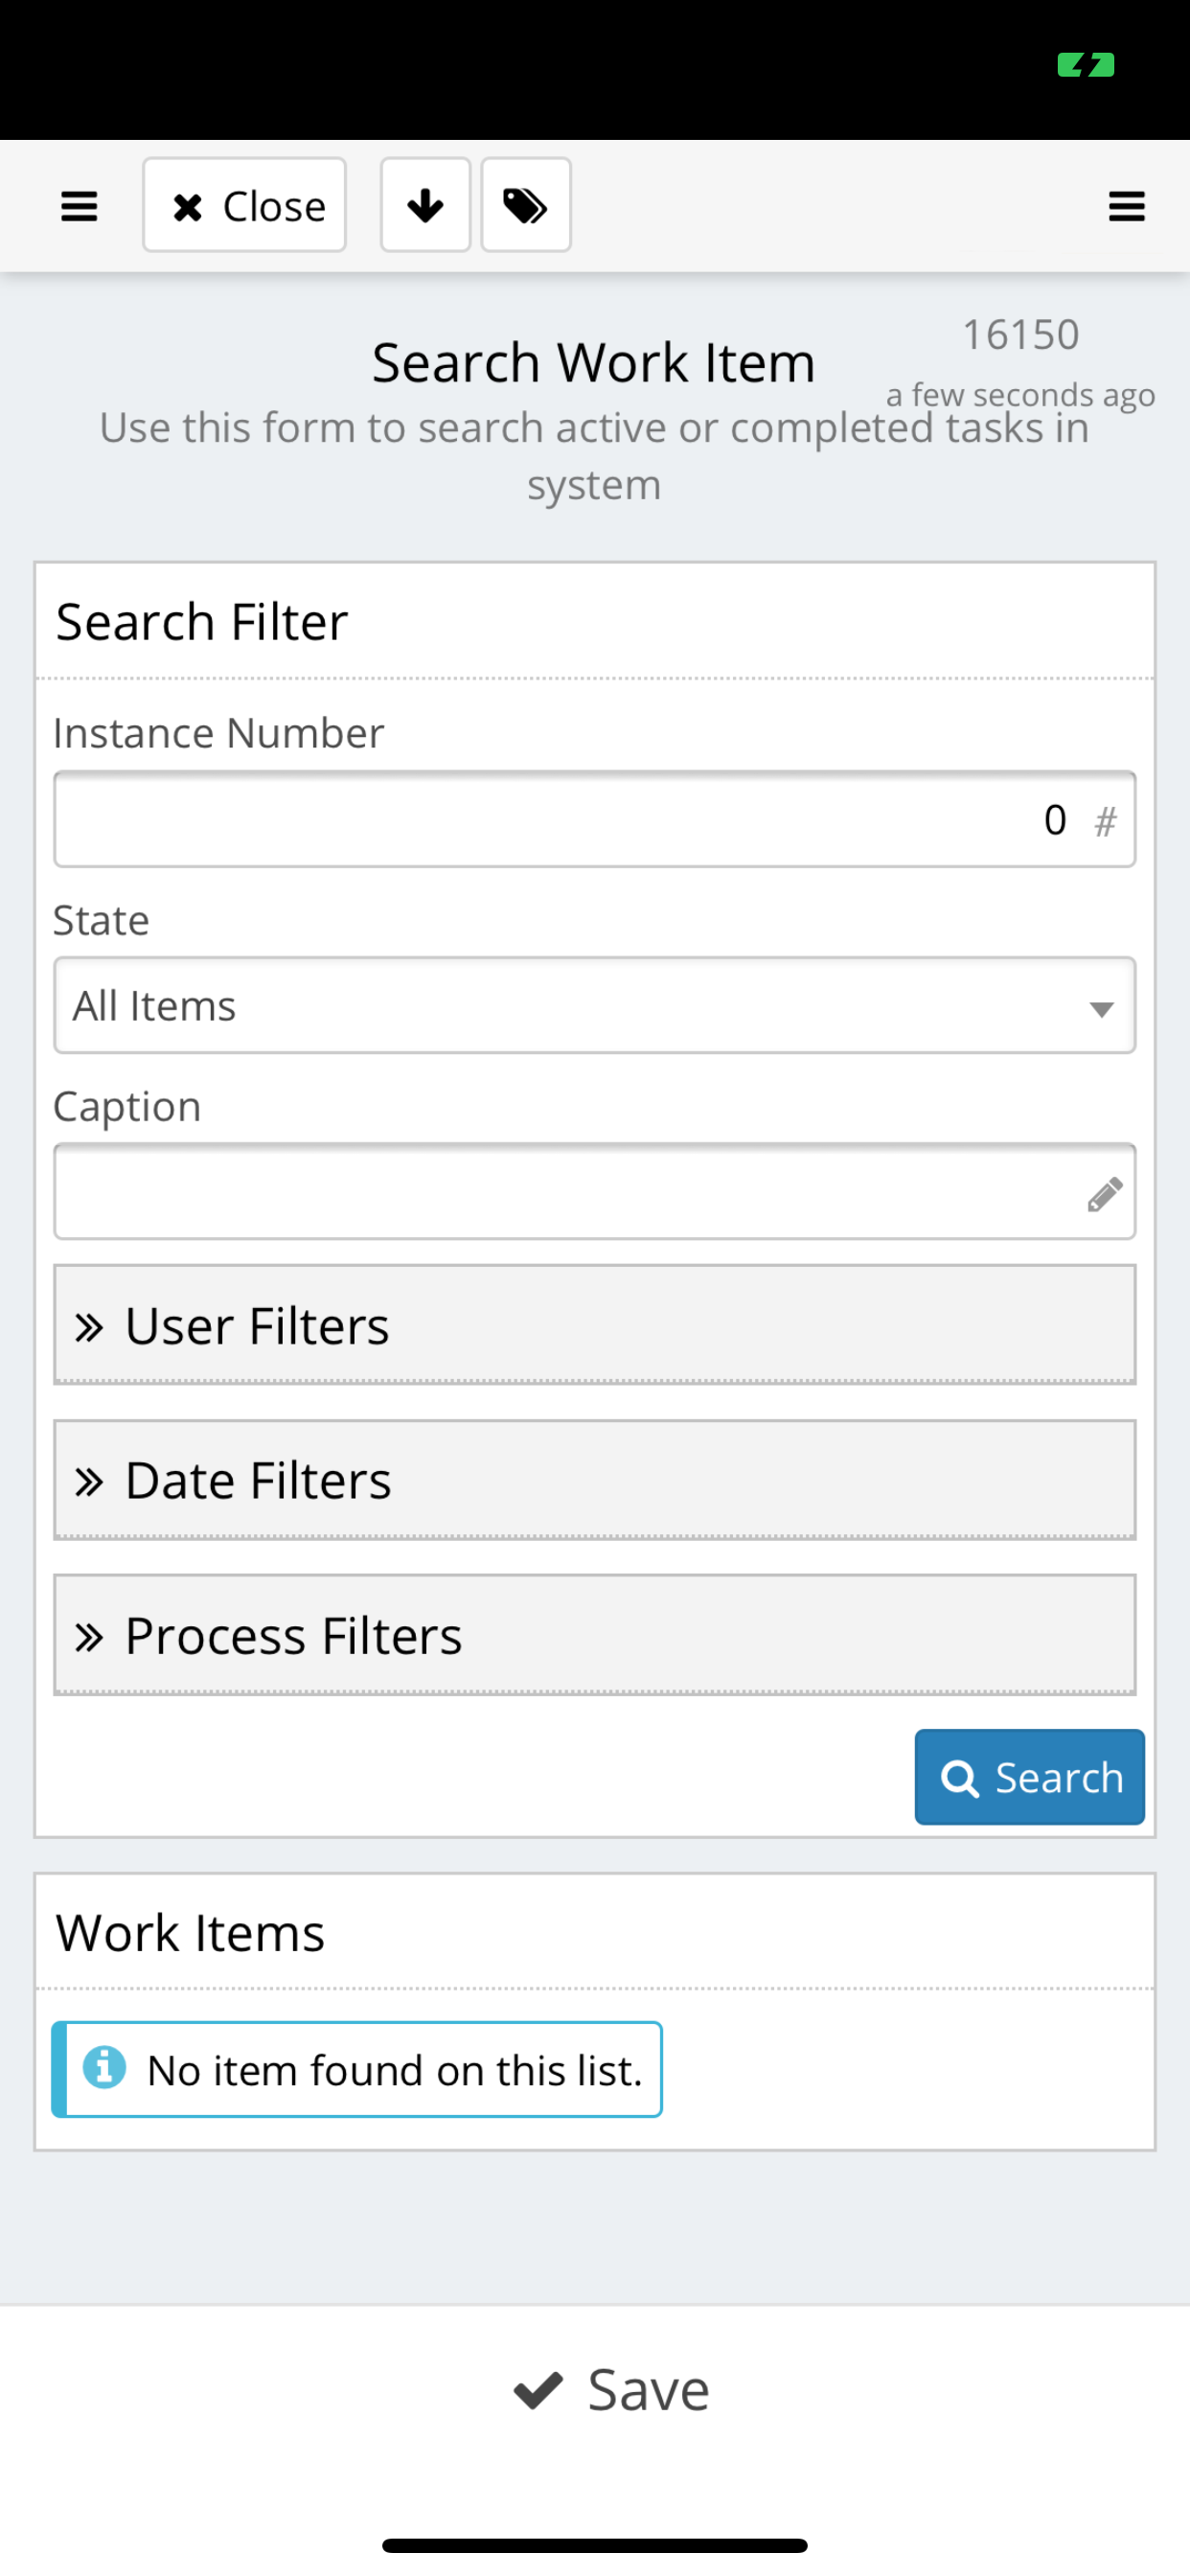Expand the Date Filters section
1190x2576 pixels.
click(594, 1480)
